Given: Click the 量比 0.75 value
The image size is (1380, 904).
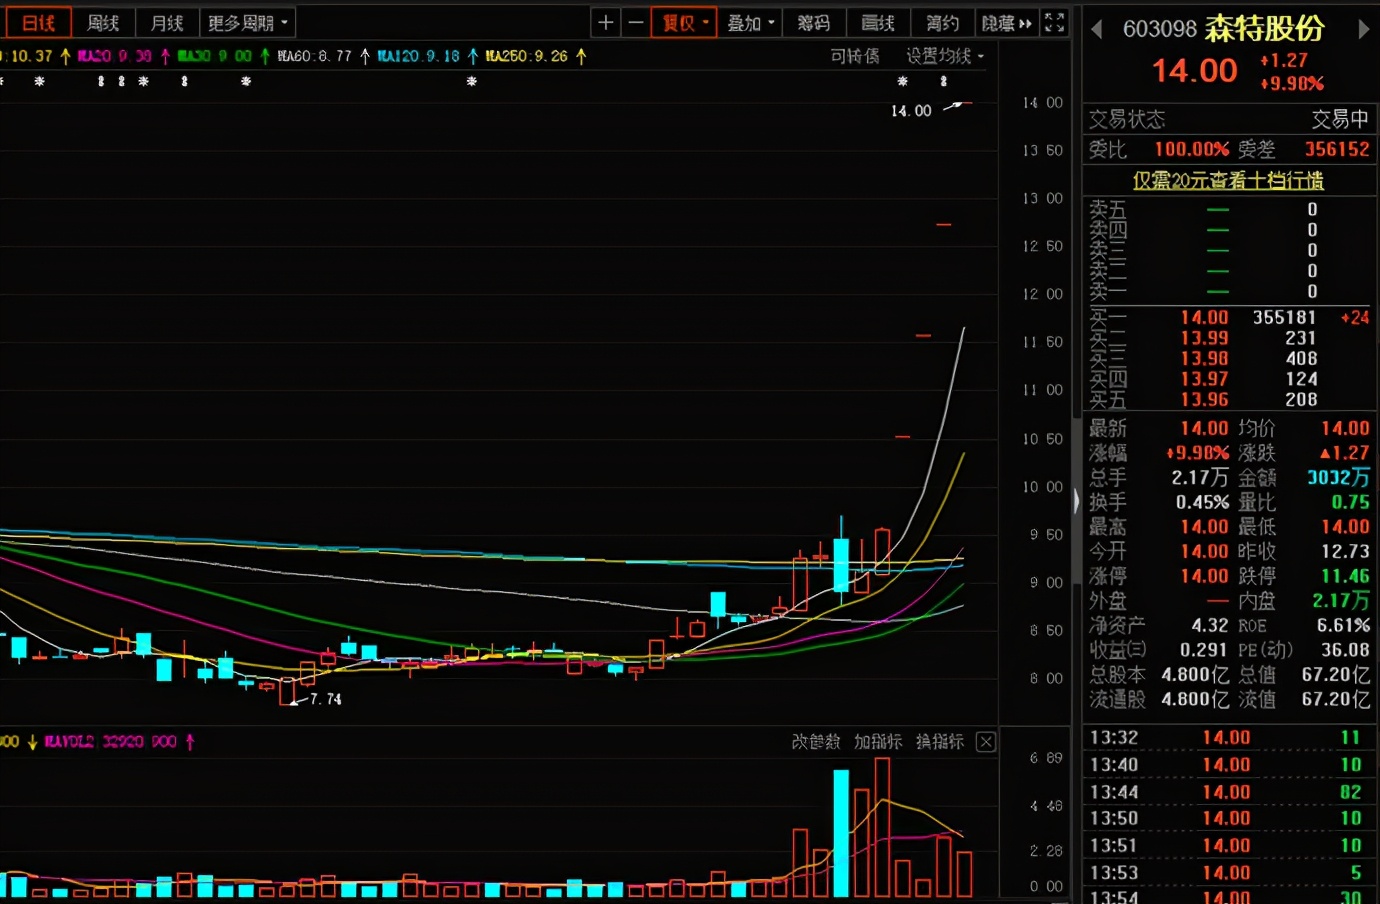Looking at the screenshot, I should pyautogui.click(x=1351, y=502).
